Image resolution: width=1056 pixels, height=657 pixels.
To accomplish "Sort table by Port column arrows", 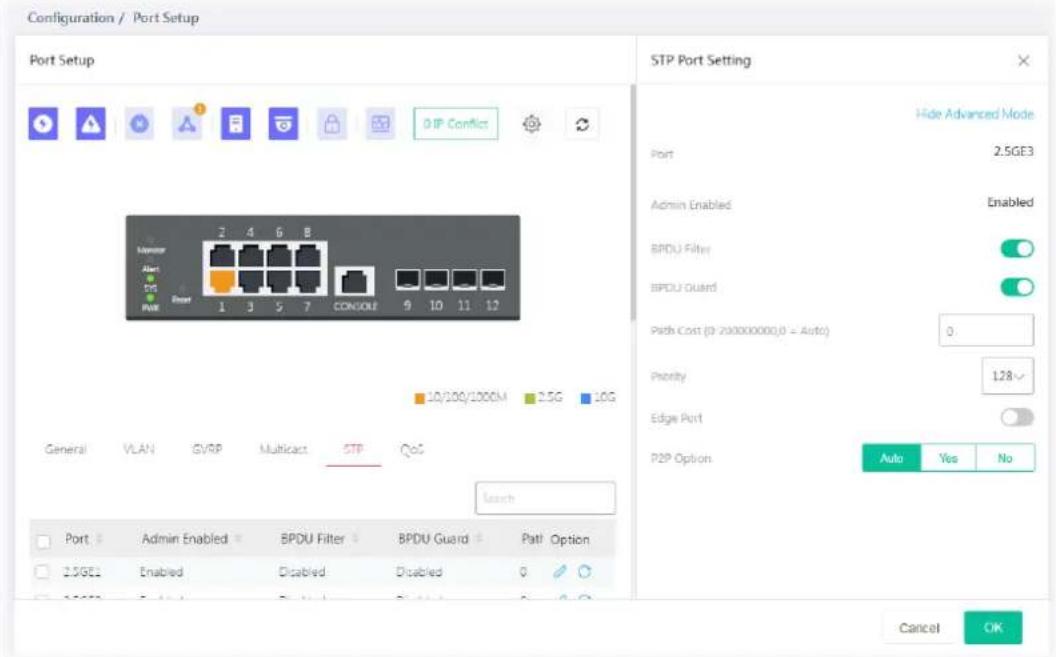I will [99, 539].
